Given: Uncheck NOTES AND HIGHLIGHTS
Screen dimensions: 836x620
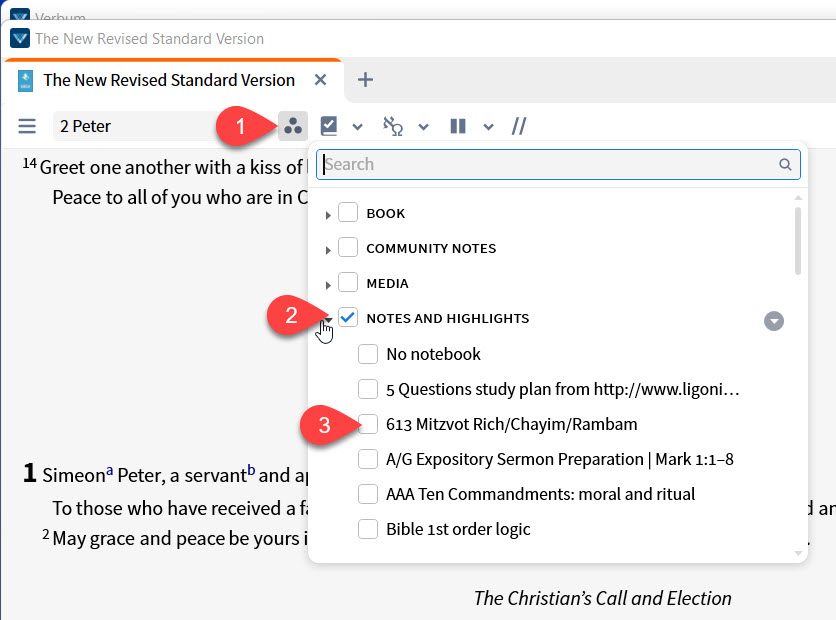Looking at the screenshot, I should click(x=348, y=317).
